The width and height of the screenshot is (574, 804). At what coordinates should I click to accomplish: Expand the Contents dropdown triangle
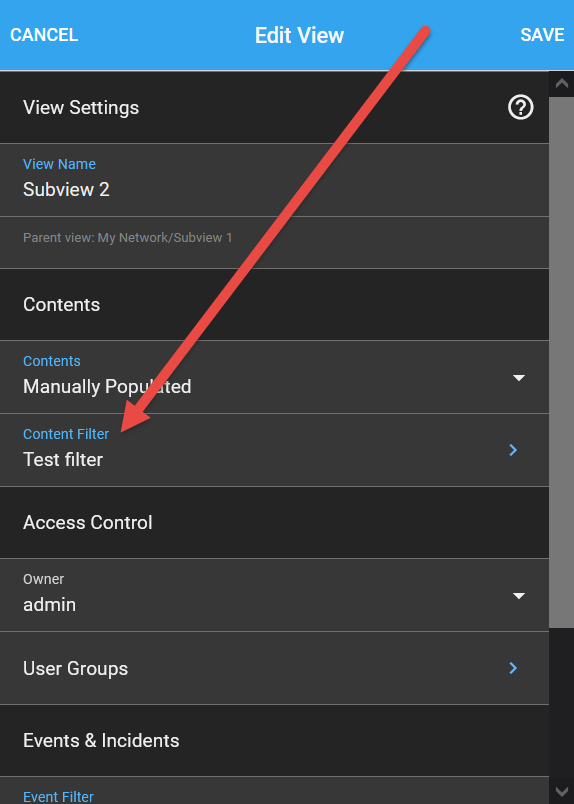point(519,378)
